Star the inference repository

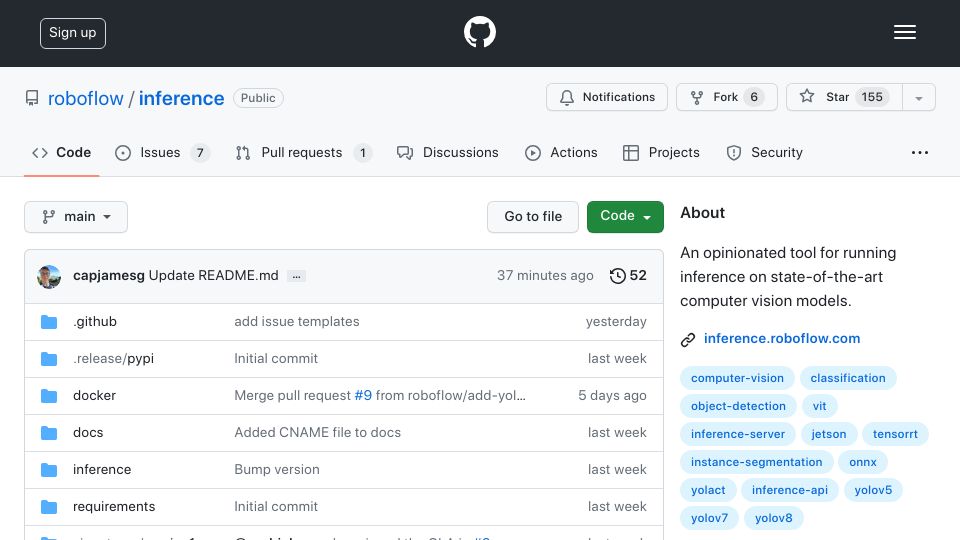click(x=844, y=97)
